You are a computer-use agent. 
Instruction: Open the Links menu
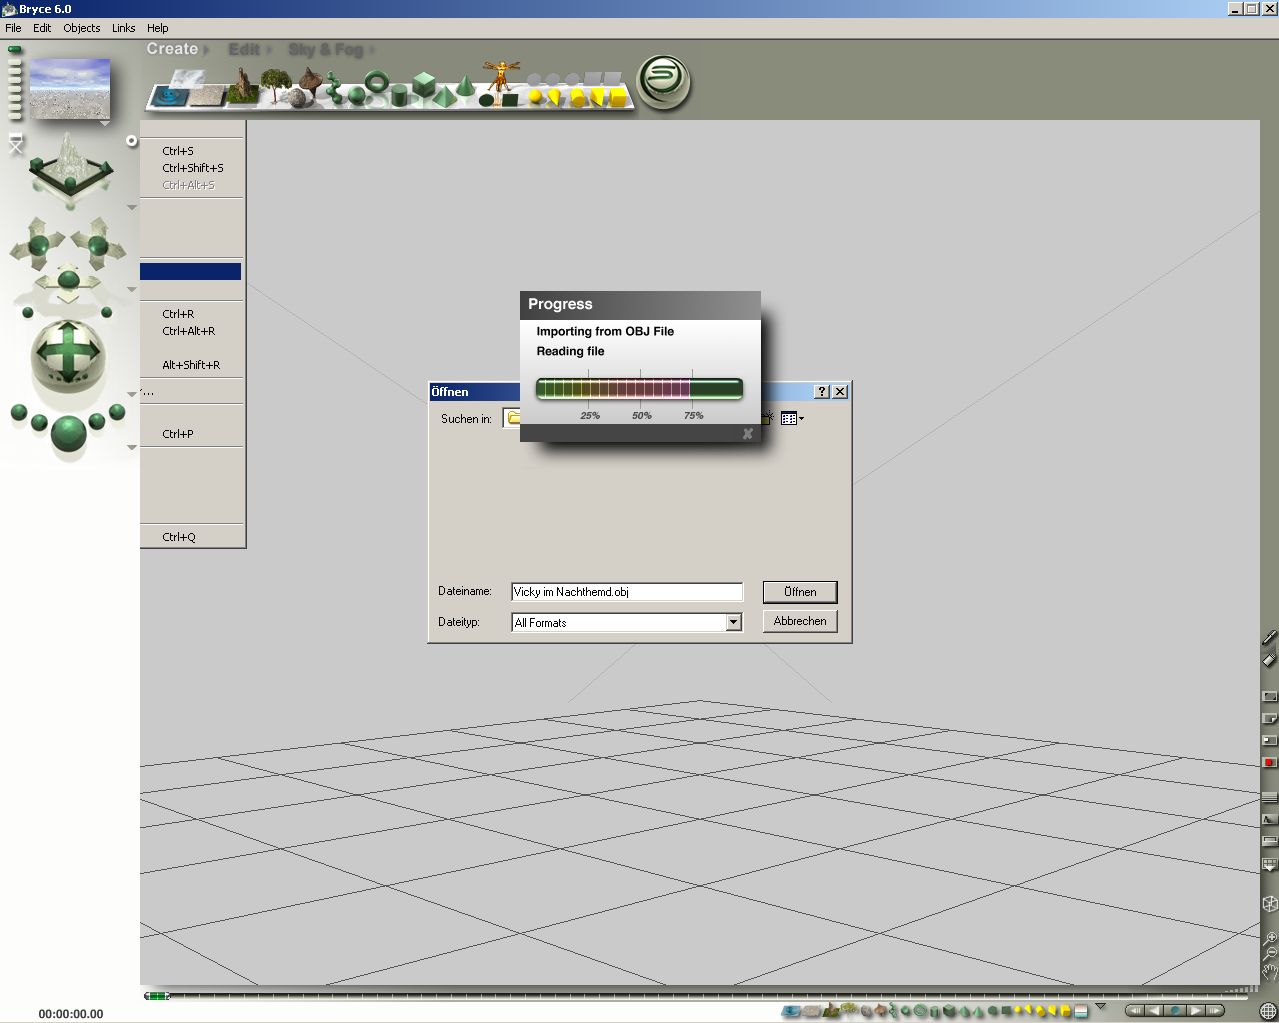coord(124,28)
